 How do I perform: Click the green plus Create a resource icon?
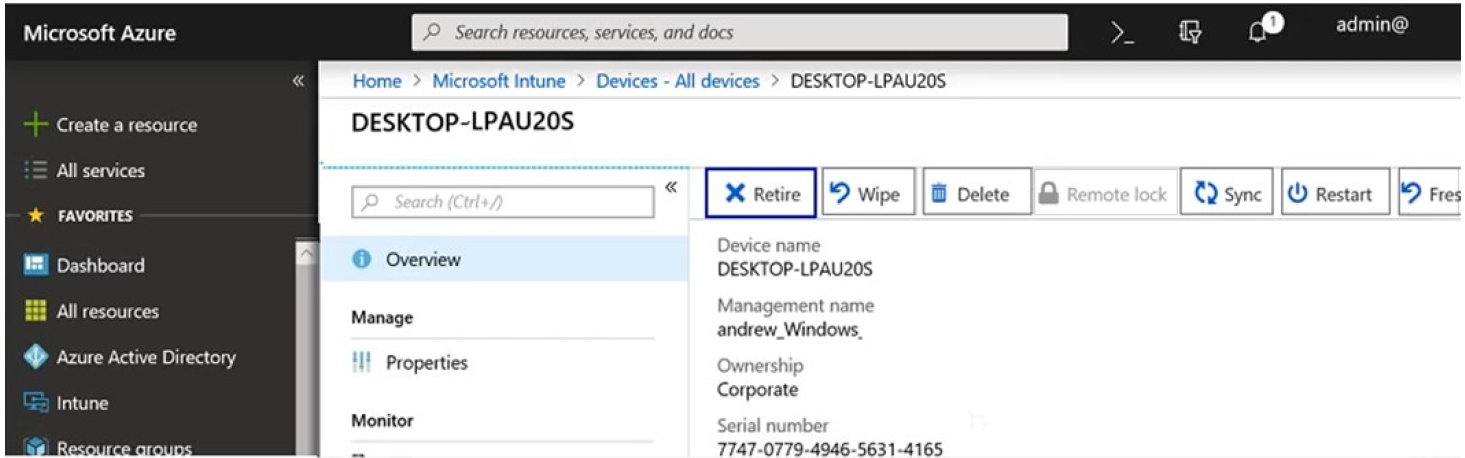36,125
